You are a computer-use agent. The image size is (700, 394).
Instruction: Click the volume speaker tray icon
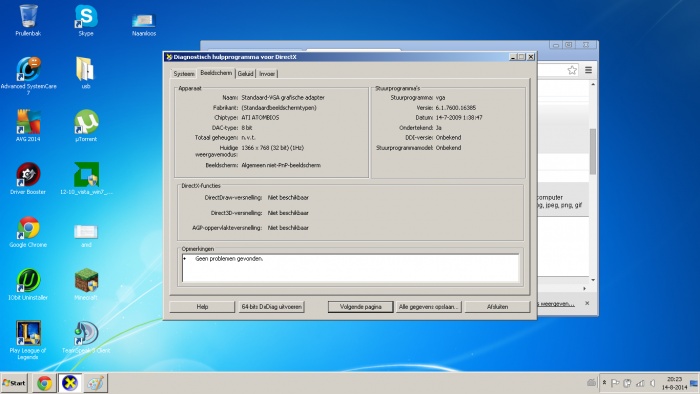click(653, 383)
